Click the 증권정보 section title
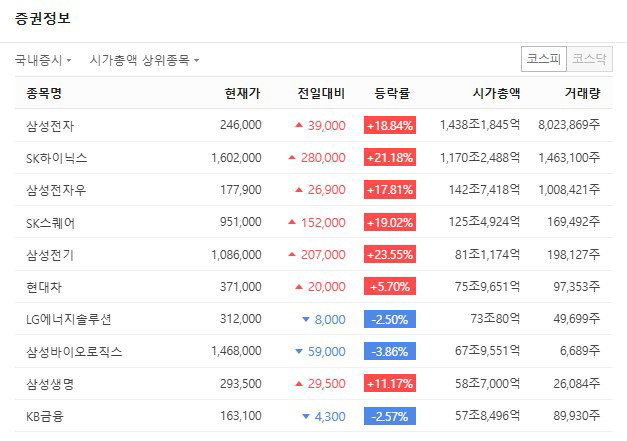 [43, 18]
